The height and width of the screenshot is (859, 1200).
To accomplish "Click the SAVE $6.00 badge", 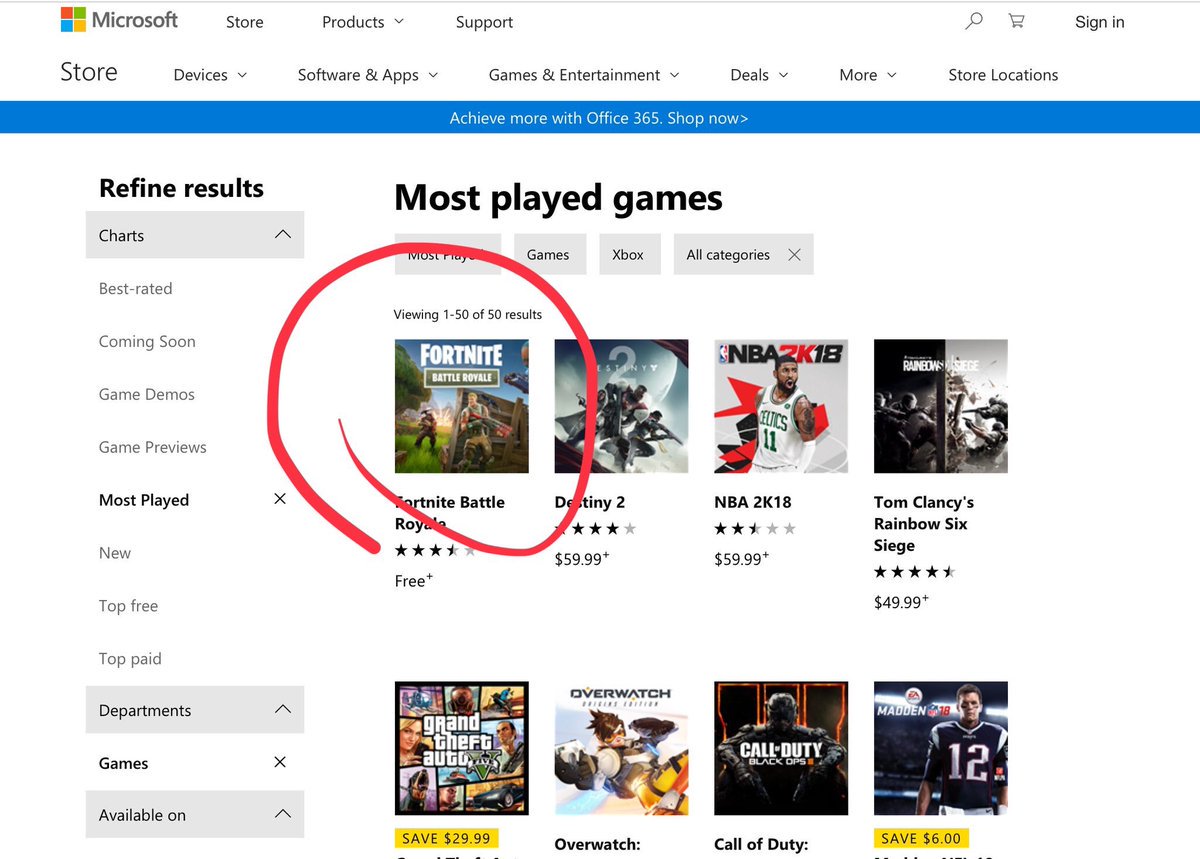I will 921,838.
